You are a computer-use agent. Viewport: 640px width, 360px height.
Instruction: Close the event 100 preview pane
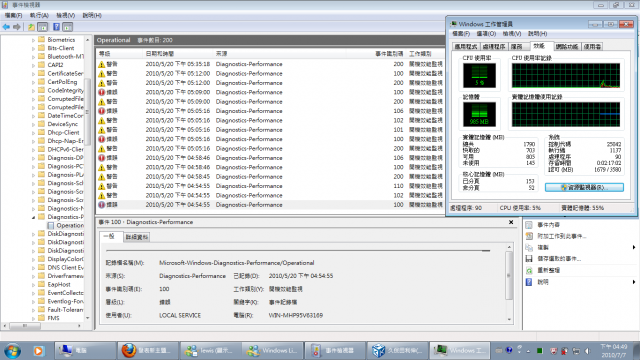511,222
